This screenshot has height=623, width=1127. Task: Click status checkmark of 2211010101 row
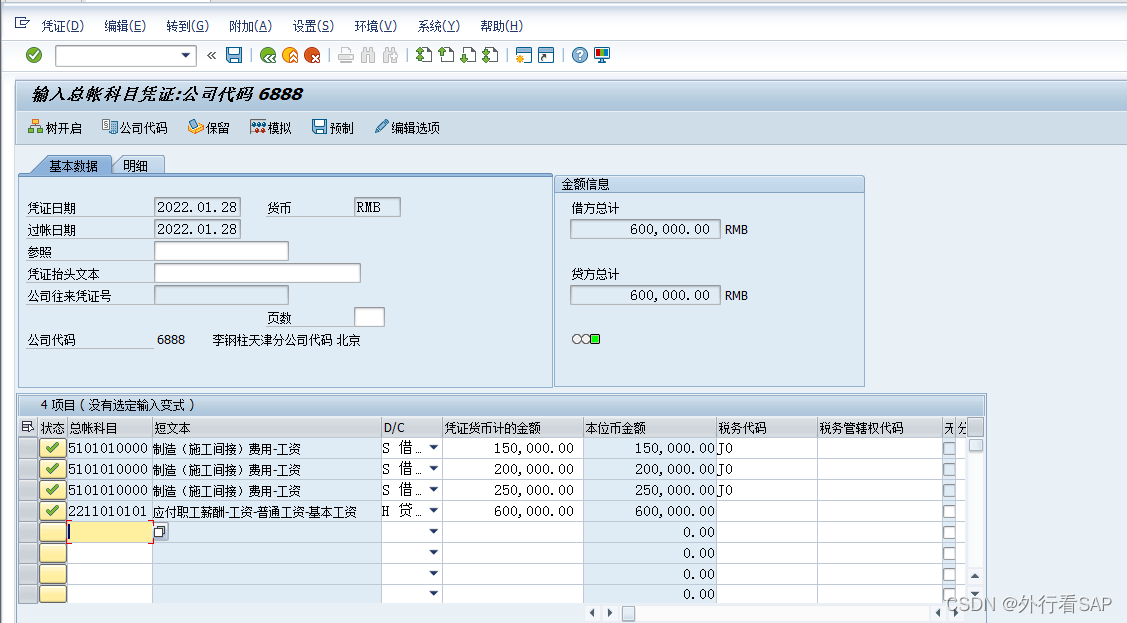point(52,511)
